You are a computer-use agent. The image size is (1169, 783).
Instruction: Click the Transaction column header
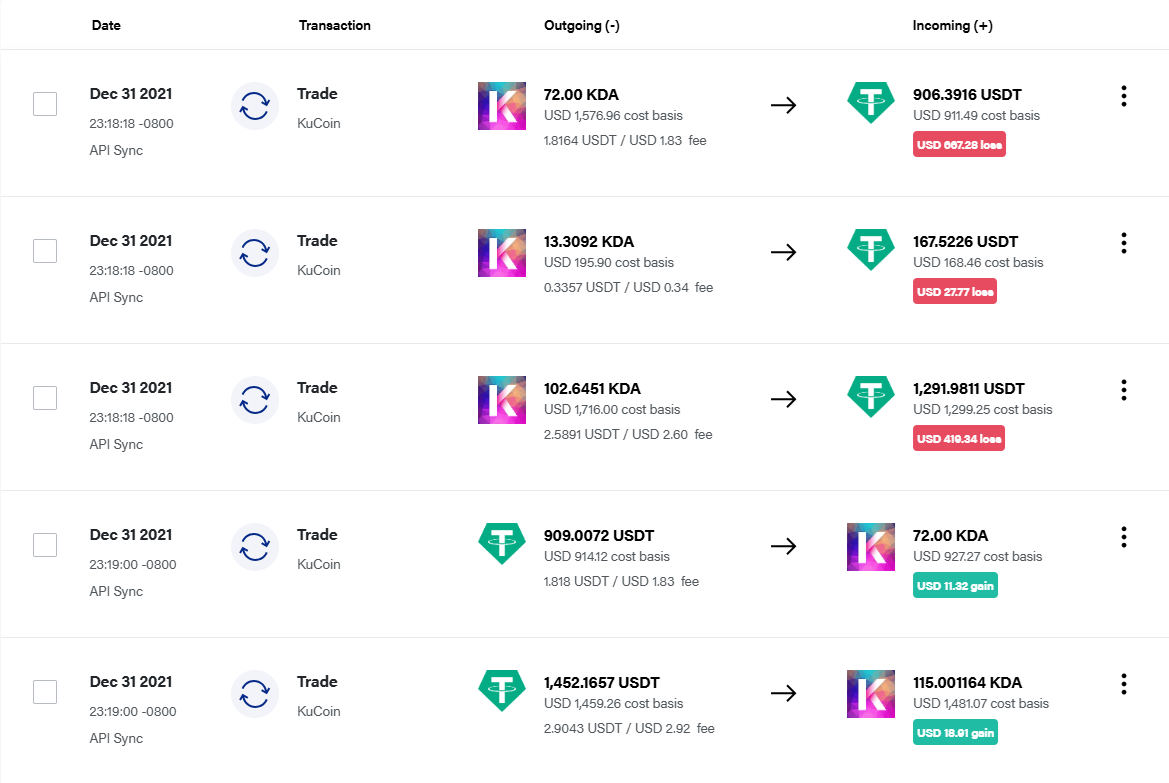(334, 26)
